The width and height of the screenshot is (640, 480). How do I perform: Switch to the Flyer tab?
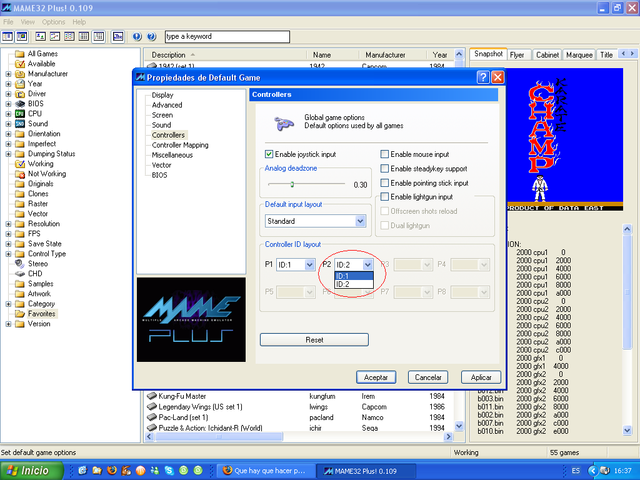517,55
